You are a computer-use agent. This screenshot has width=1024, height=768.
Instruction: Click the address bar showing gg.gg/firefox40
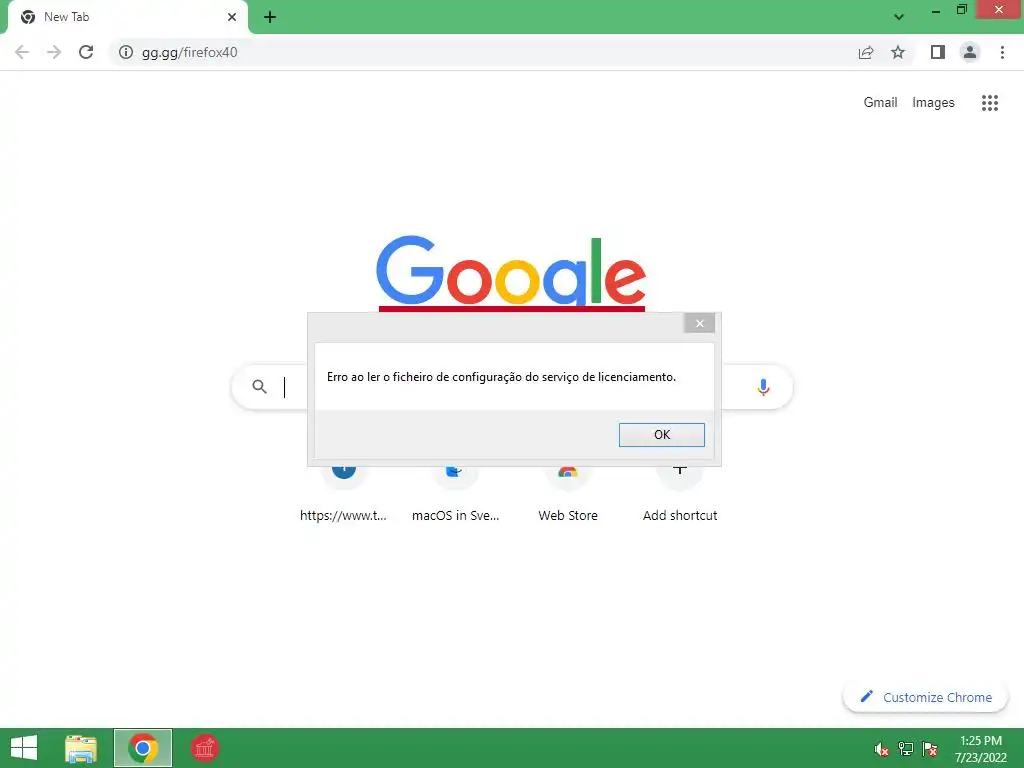[483, 52]
